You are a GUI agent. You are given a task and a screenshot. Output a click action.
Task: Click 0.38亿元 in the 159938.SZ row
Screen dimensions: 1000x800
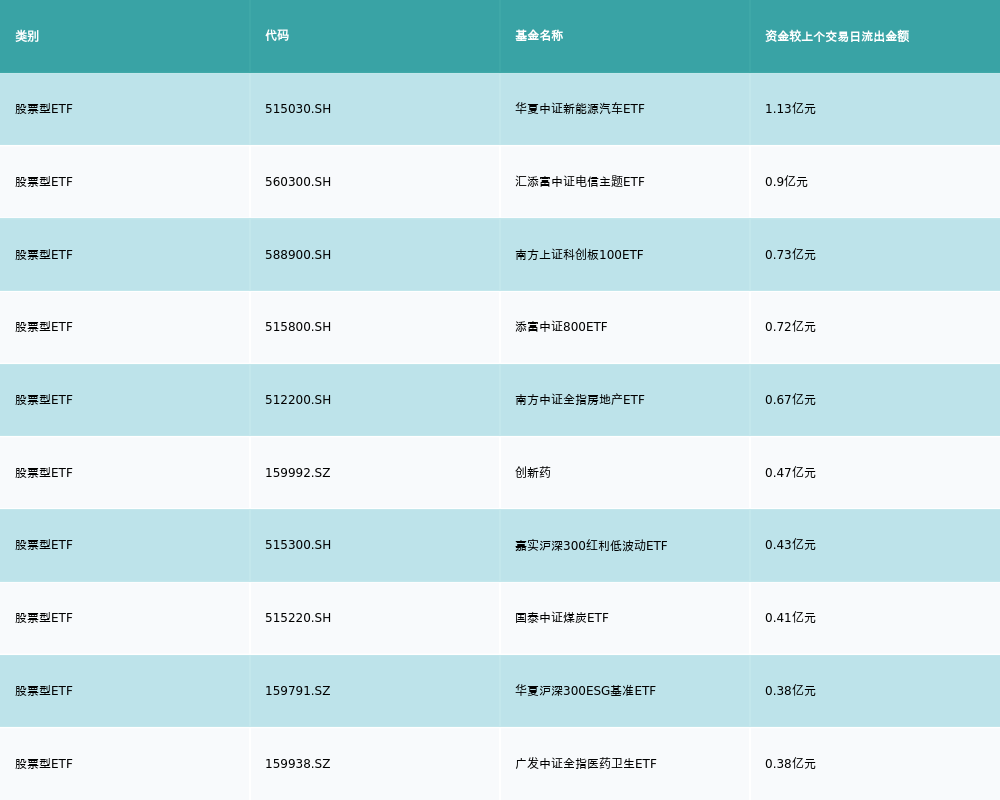click(790, 764)
